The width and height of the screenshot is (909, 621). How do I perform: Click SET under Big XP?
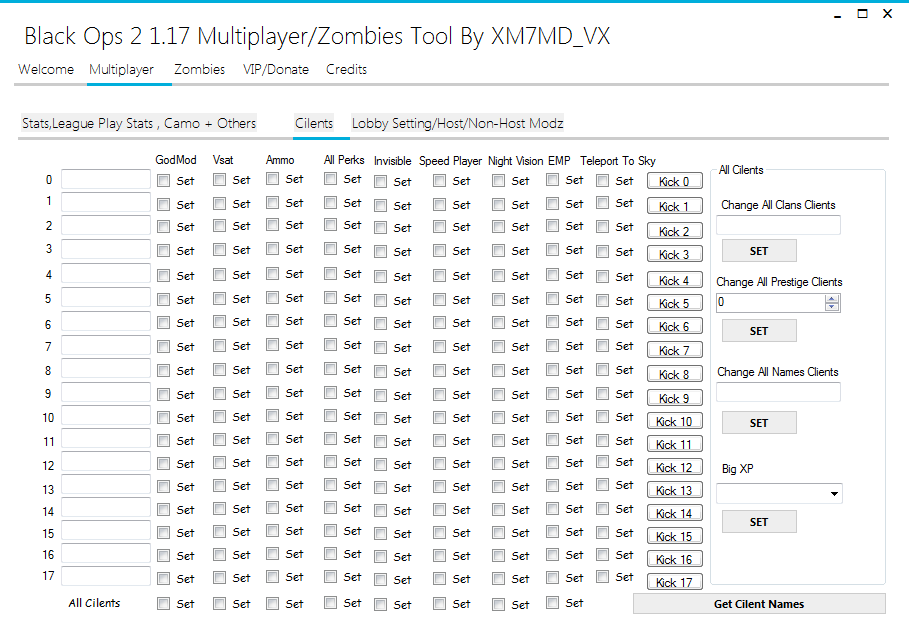click(759, 522)
